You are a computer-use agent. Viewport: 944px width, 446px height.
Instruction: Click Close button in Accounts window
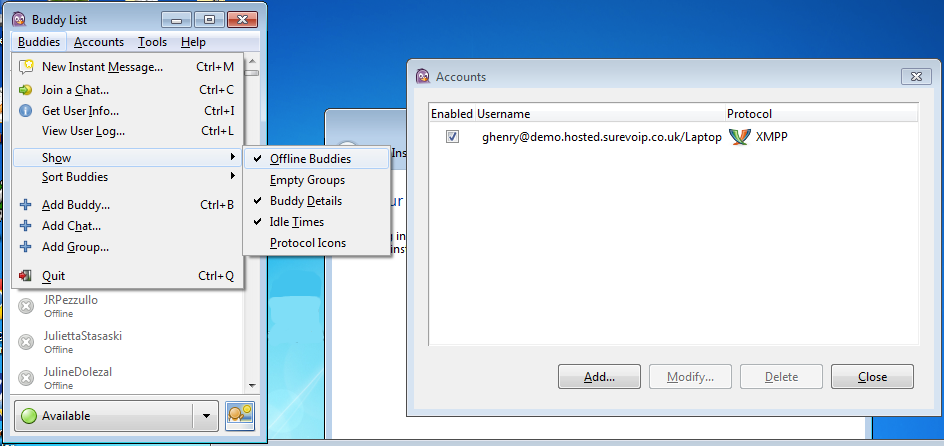(872, 377)
